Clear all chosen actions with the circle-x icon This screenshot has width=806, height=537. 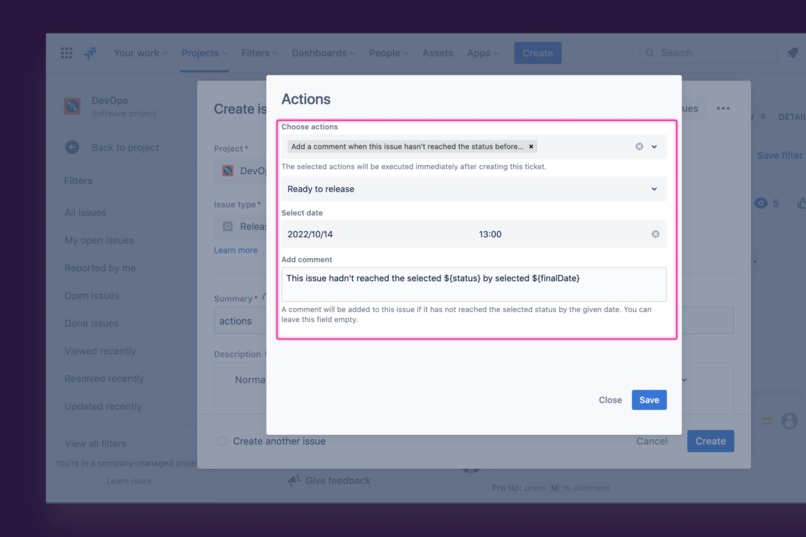(639, 146)
